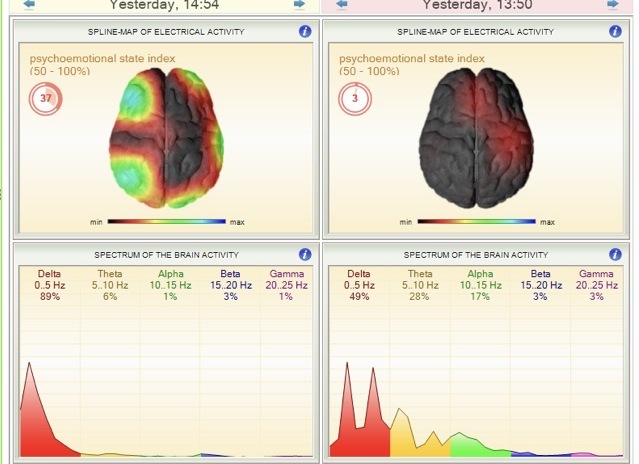Click the dark red brain map in right panel
639x464 pixels.
coord(476,138)
